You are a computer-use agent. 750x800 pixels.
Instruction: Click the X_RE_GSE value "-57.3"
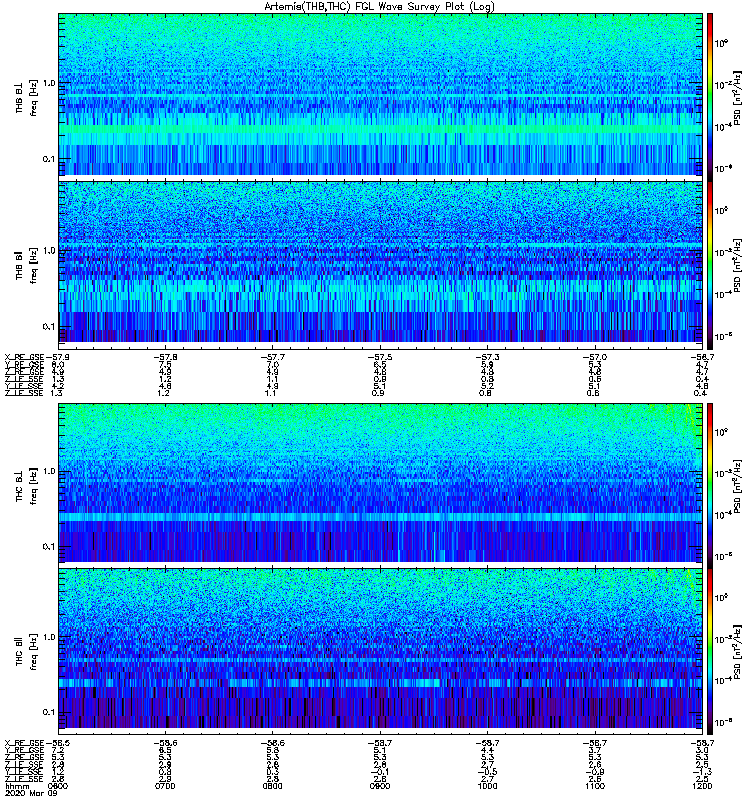(487, 358)
